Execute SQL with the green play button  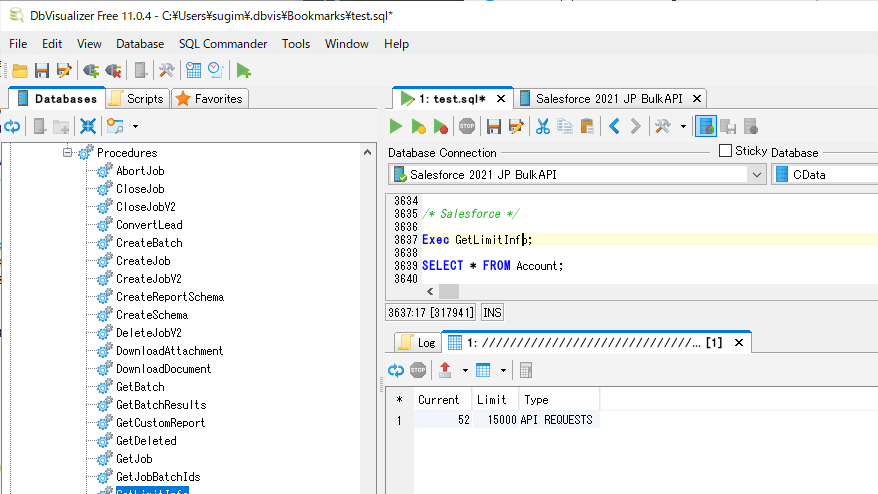396,127
